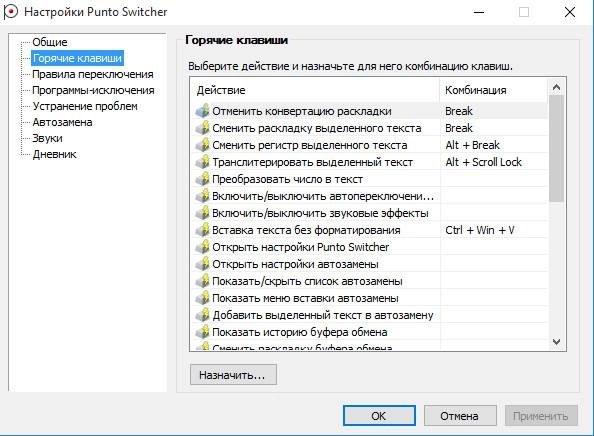Viewport: 594px width, 436px height.
Task: Click the Отмена button
Action: (x=460, y=416)
